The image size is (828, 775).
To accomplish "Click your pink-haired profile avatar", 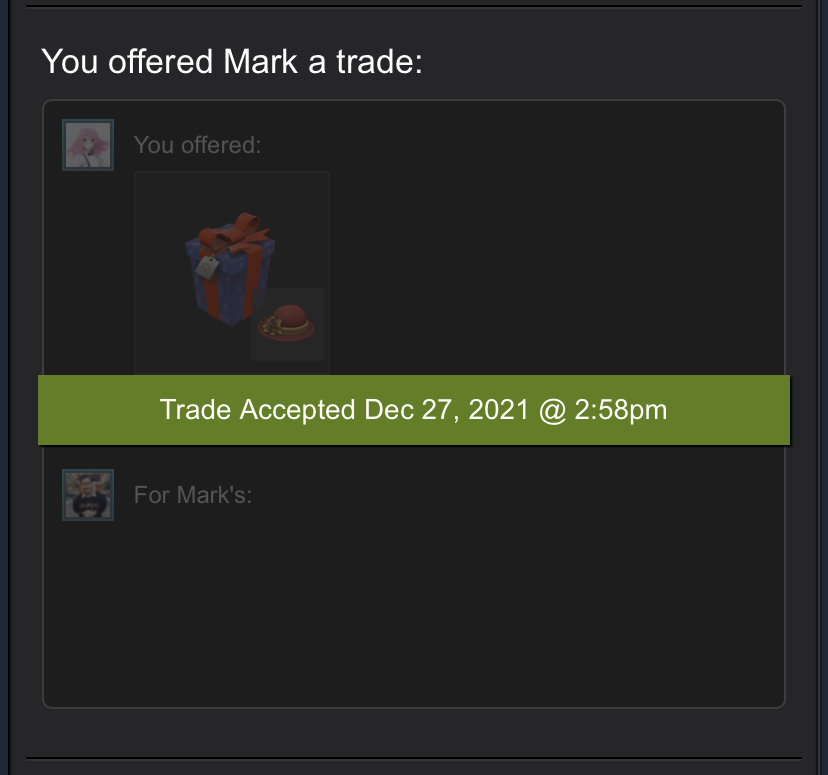I will (x=88, y=145).
